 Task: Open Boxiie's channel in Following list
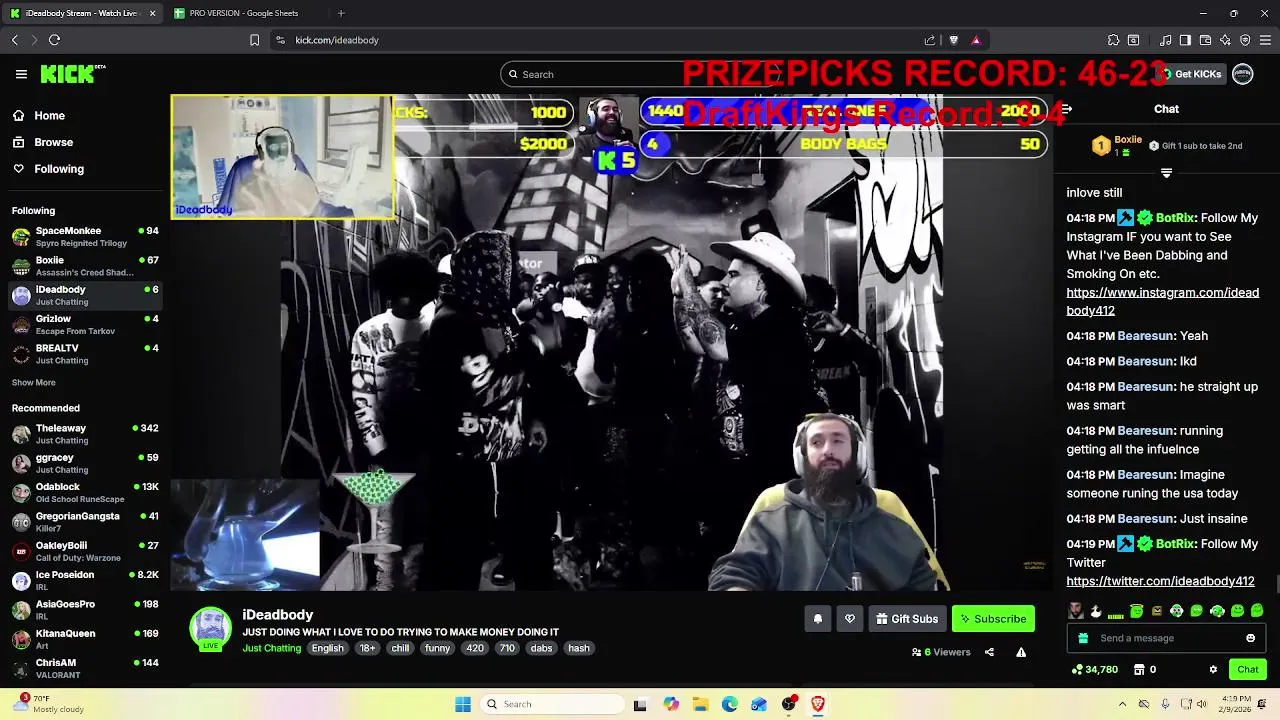point(85,266)
